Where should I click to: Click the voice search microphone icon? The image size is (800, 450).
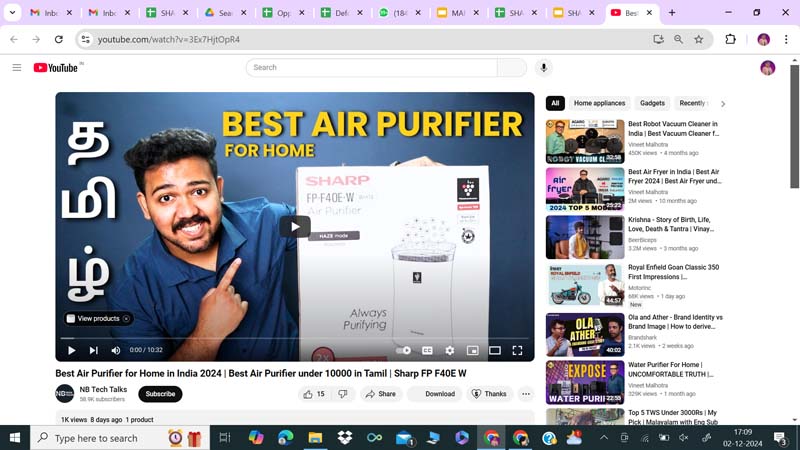point(544,67)
